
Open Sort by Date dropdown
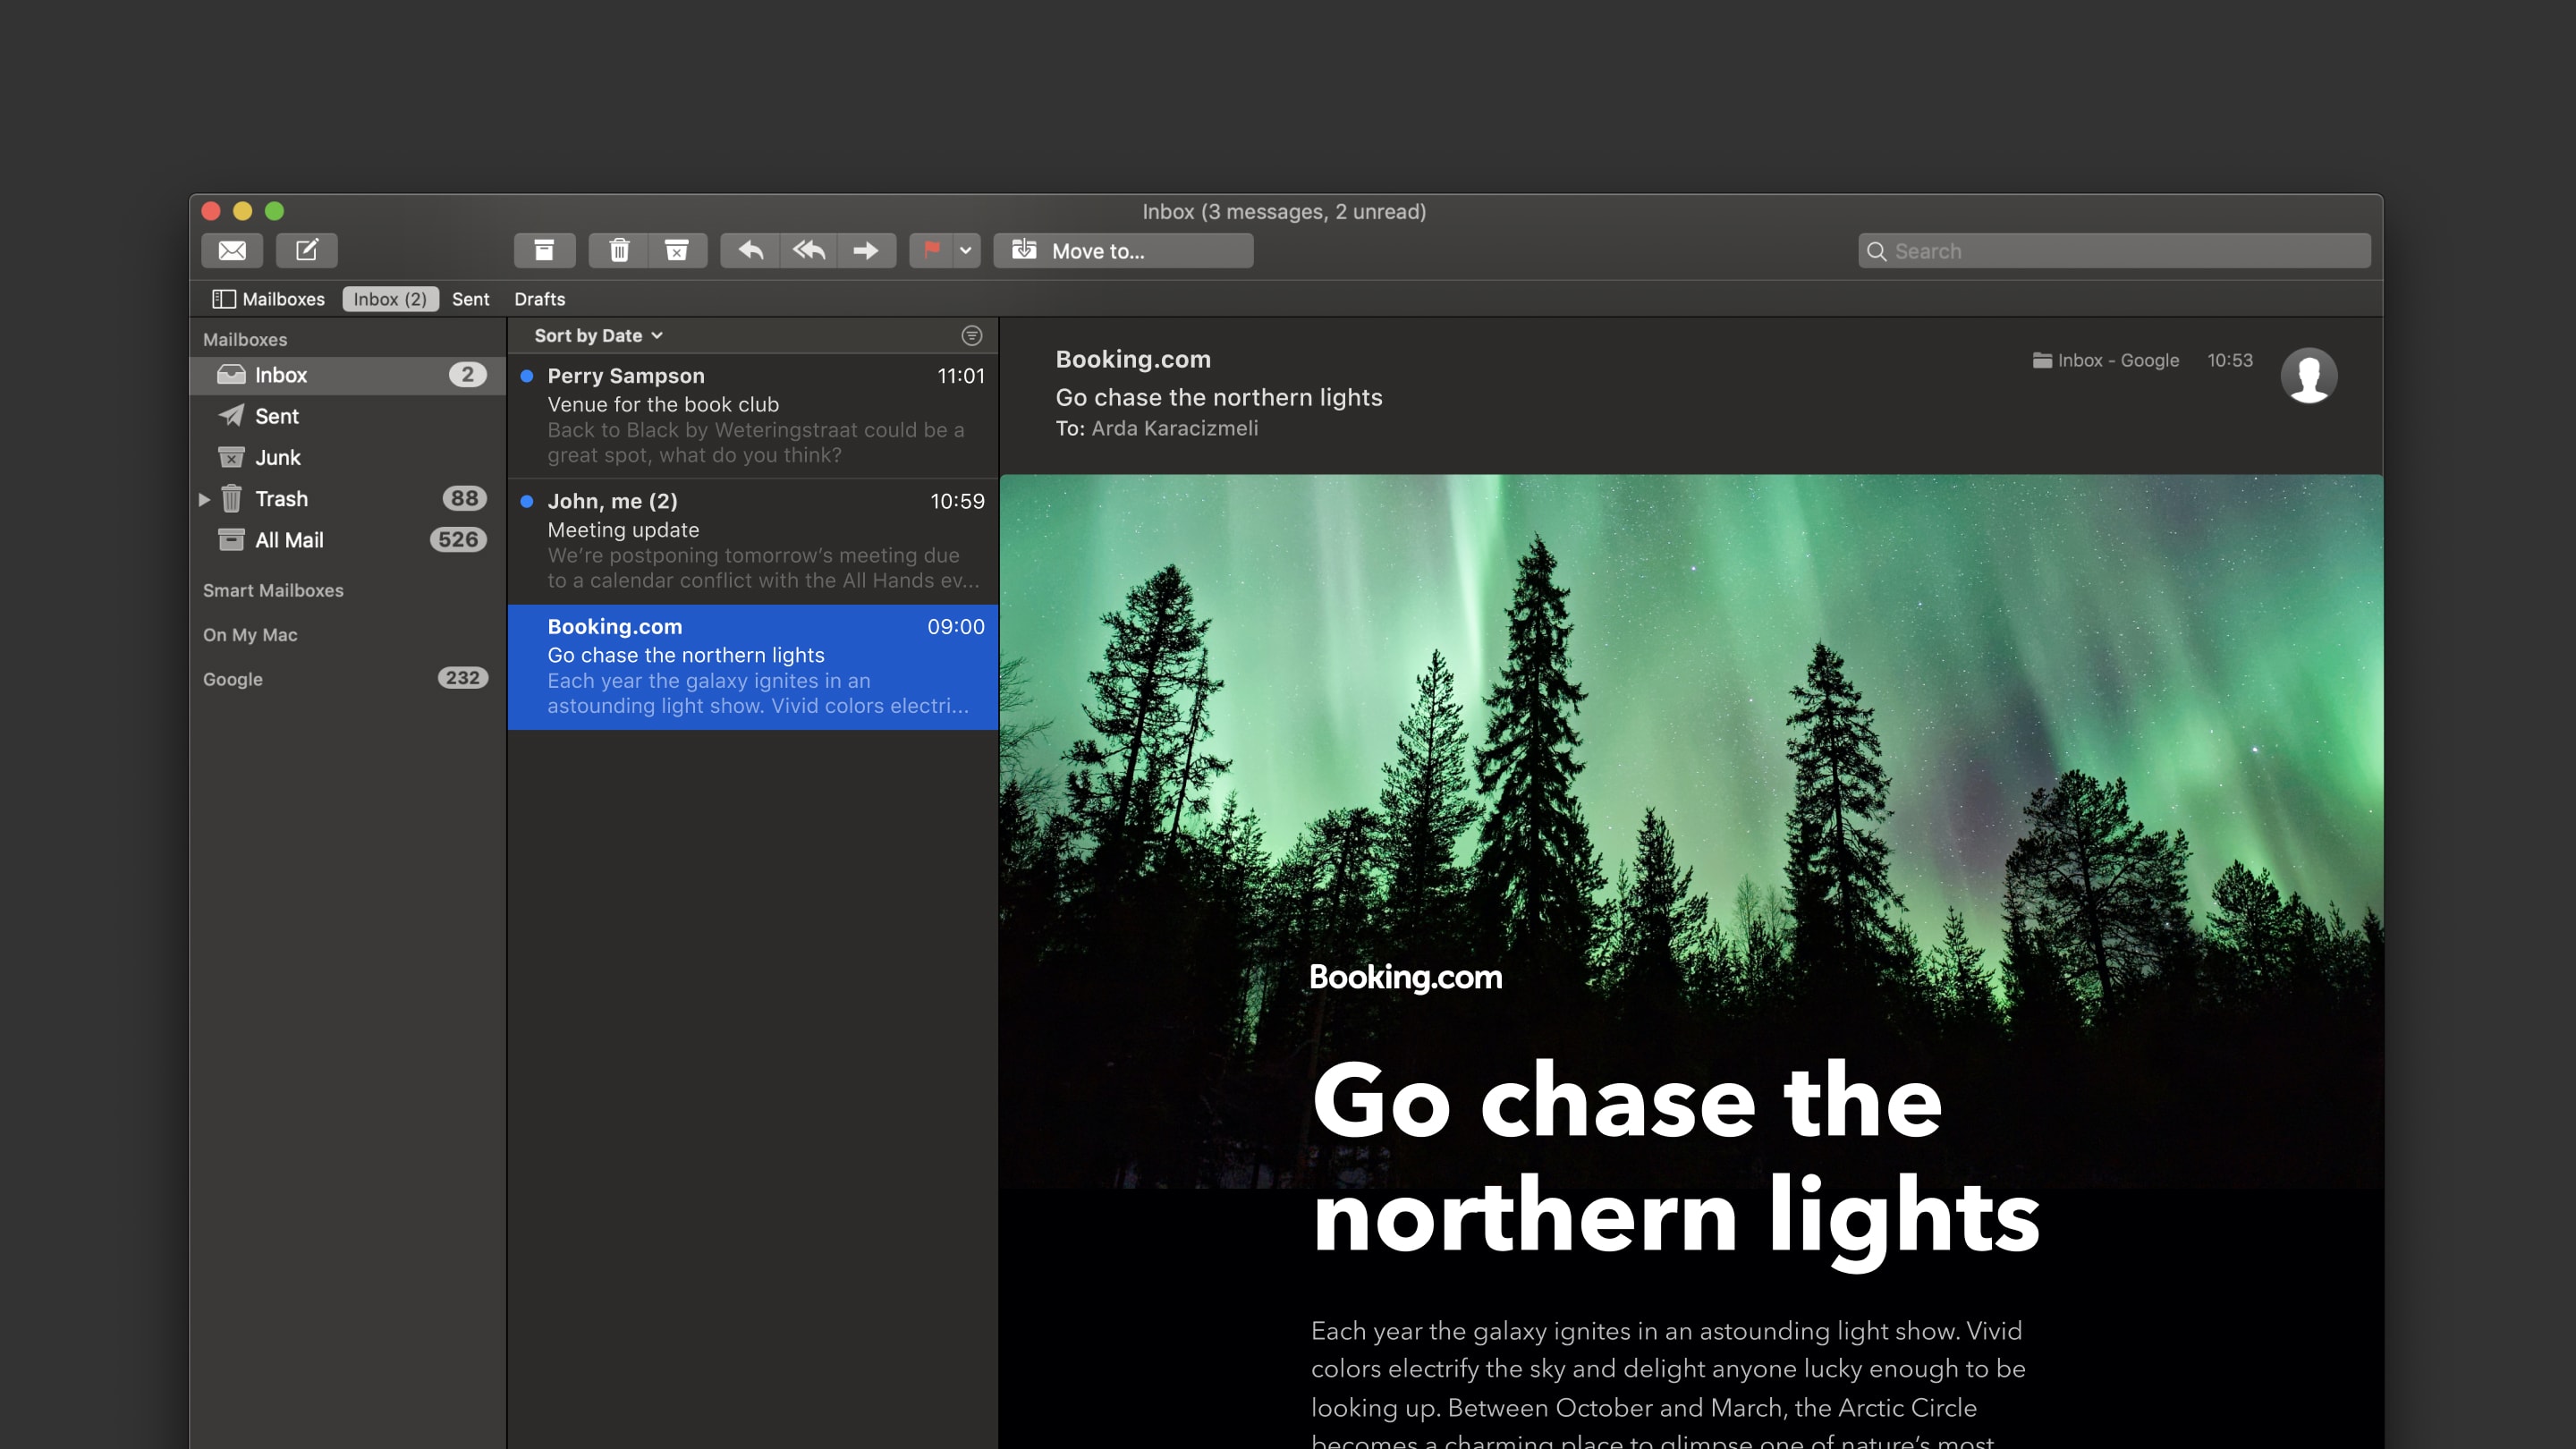(598, 336)
